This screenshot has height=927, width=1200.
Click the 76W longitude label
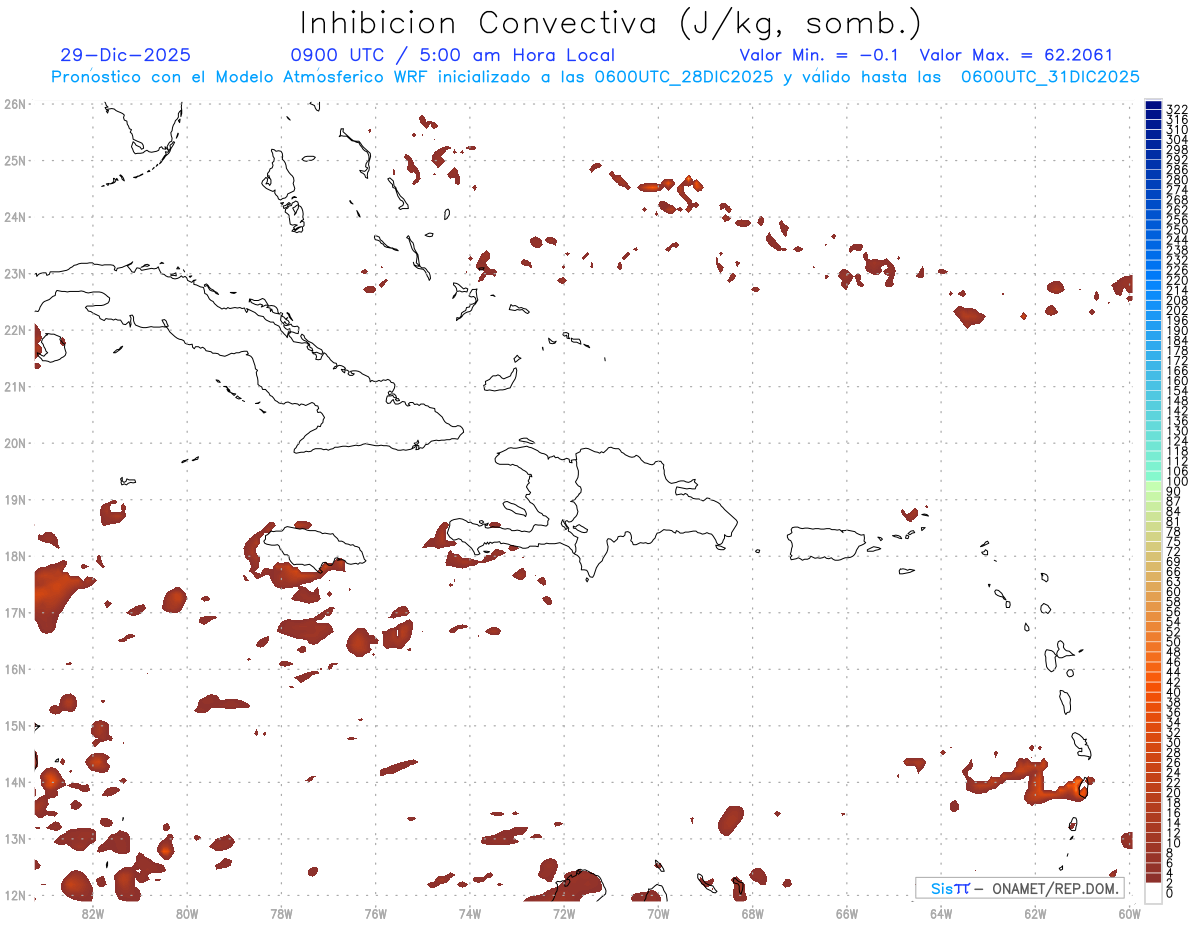point(375,913)
